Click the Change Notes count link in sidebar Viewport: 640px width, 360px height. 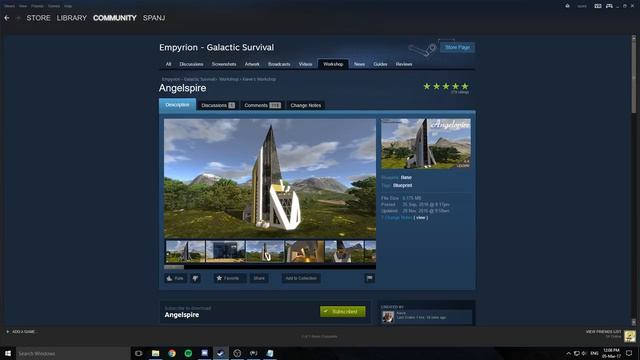[x=397, y=218]
